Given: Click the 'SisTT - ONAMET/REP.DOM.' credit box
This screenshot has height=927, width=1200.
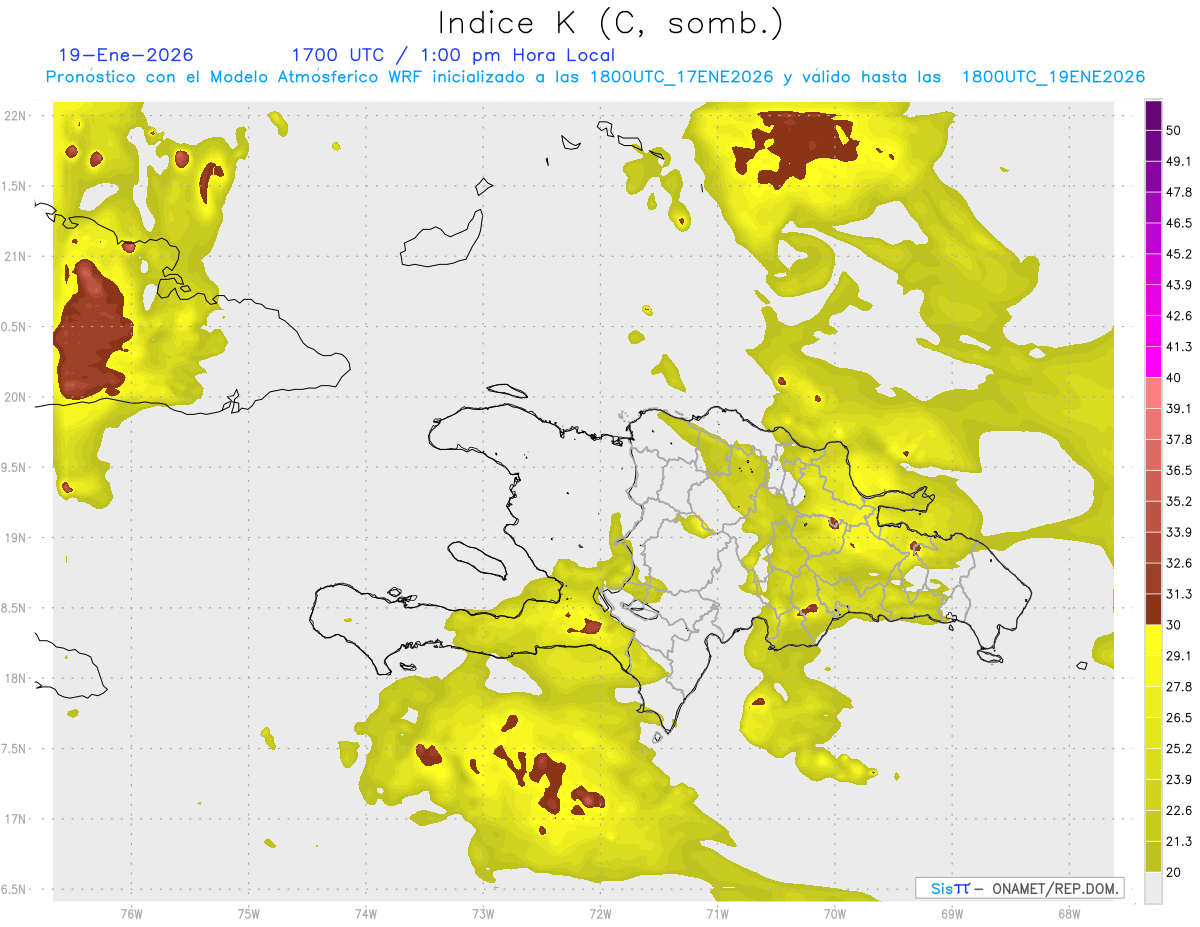Looking at the screenshot, I should [1019, 888].
